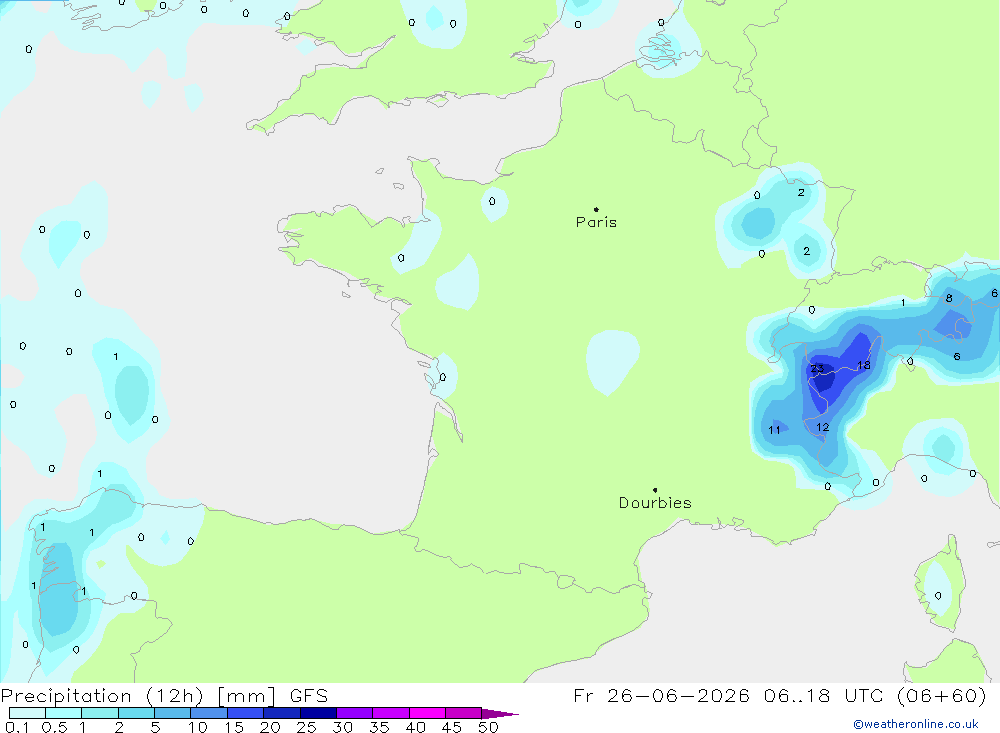Click the 11 mm precipitation value

coord(774,430)
